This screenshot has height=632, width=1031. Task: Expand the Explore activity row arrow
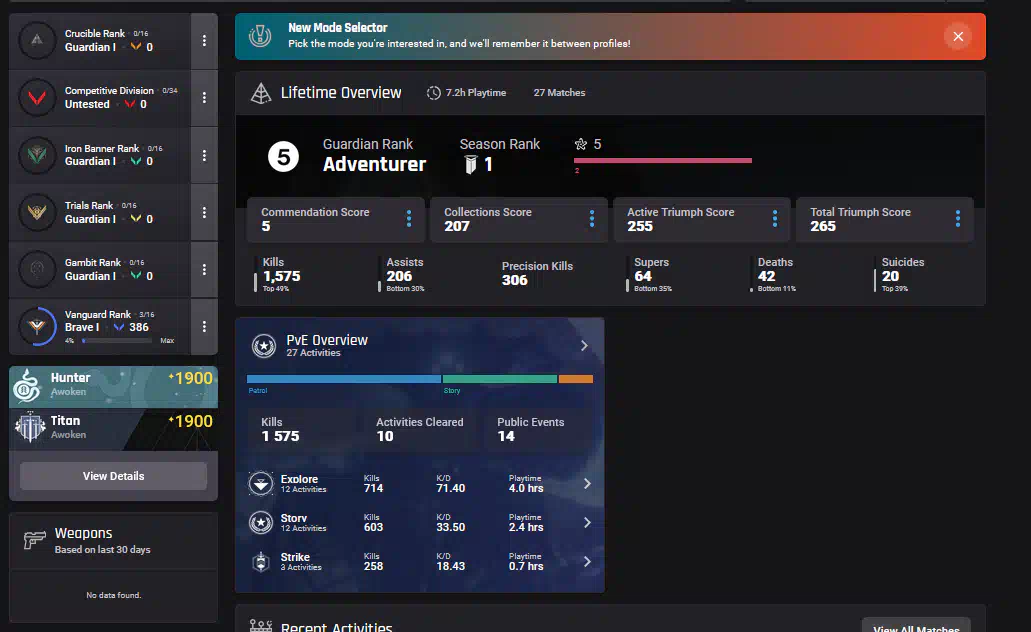(x=587, y=484)
